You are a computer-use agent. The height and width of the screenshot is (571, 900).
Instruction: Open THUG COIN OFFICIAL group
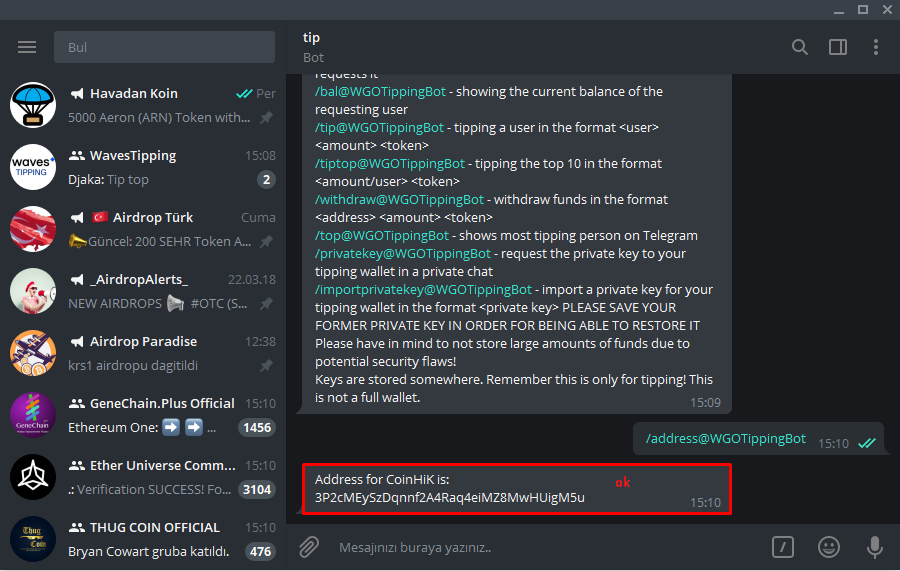coord(143,539)
